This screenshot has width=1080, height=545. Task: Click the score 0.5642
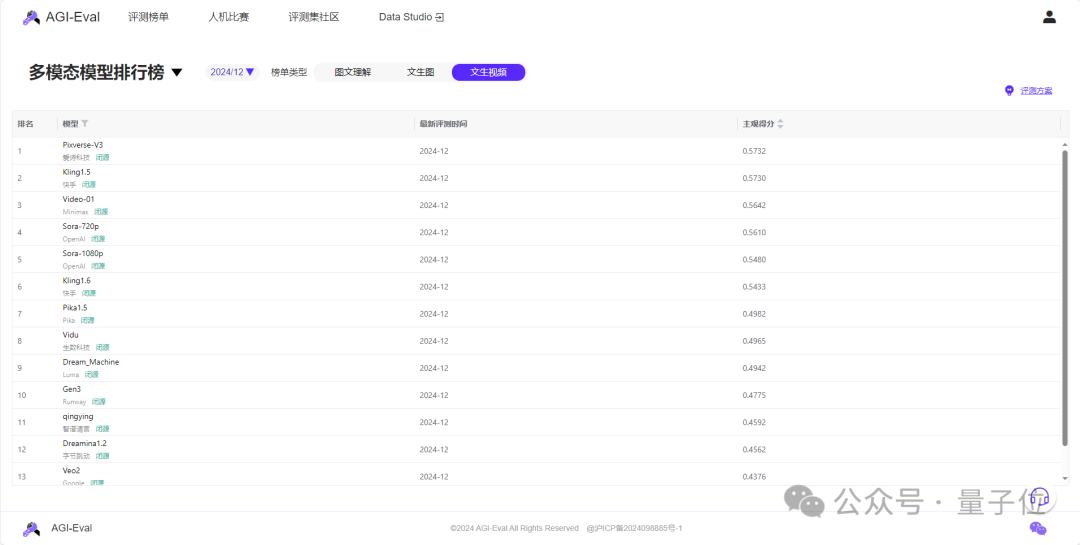click(754, 205)
